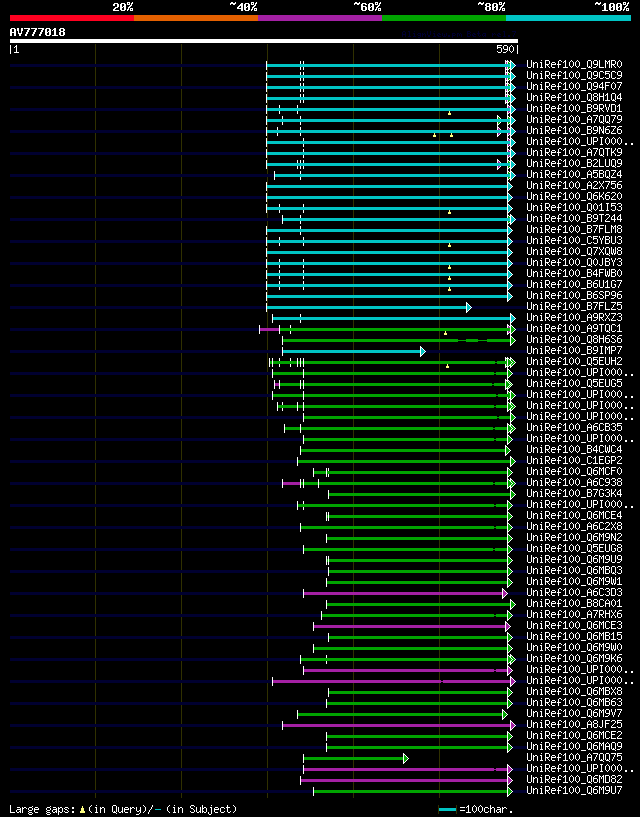This screenshot has width=640, height=817.
Task: Open hit UniRef100_Q9C5C9
Action: point(574,76)
